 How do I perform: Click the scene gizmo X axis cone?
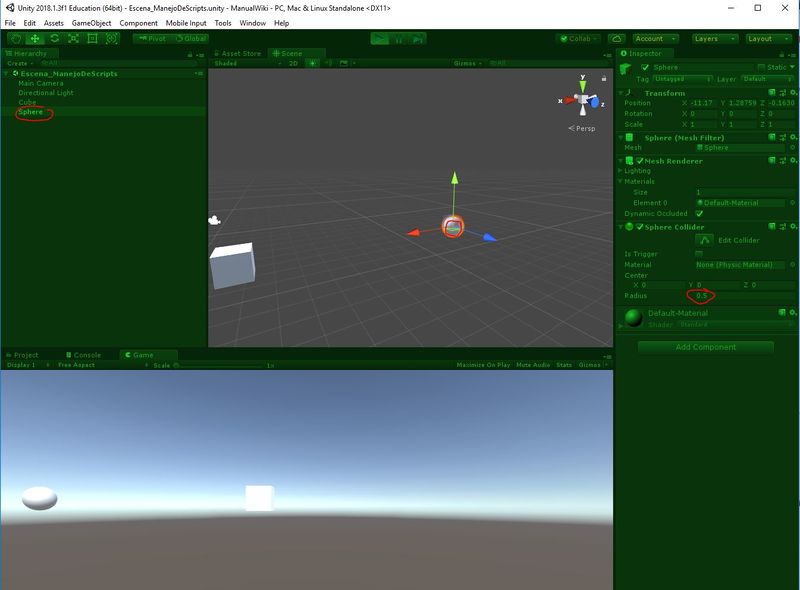(569, 100)
